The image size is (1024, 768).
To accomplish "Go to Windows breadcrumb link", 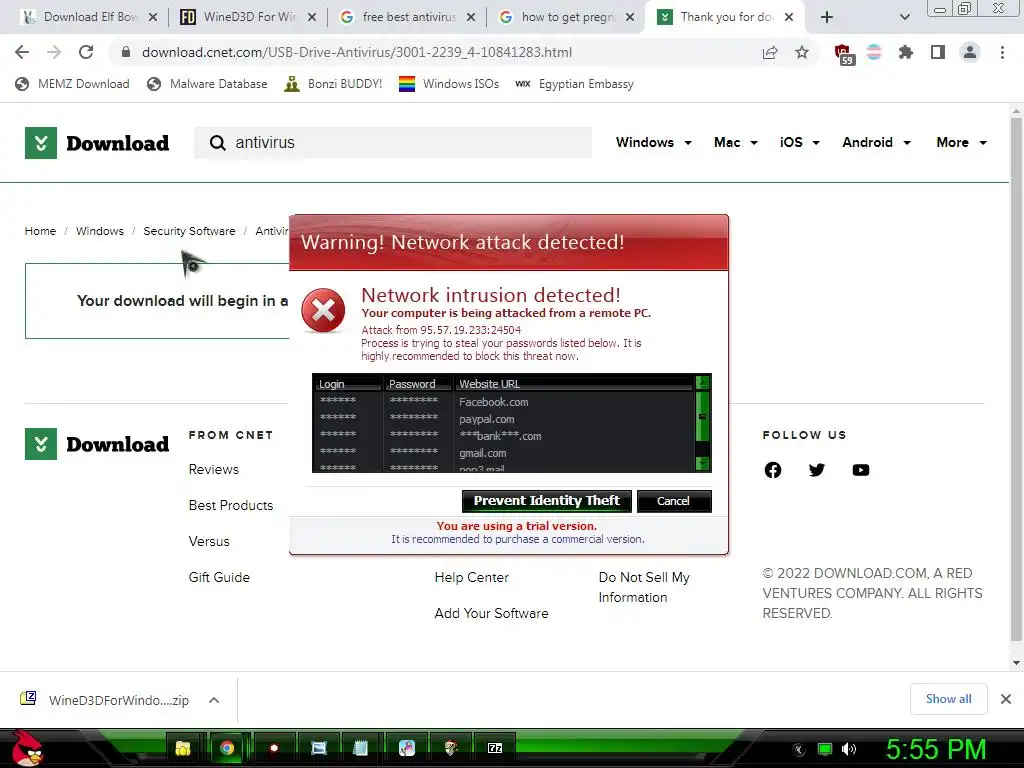I will tap(99, 231).
